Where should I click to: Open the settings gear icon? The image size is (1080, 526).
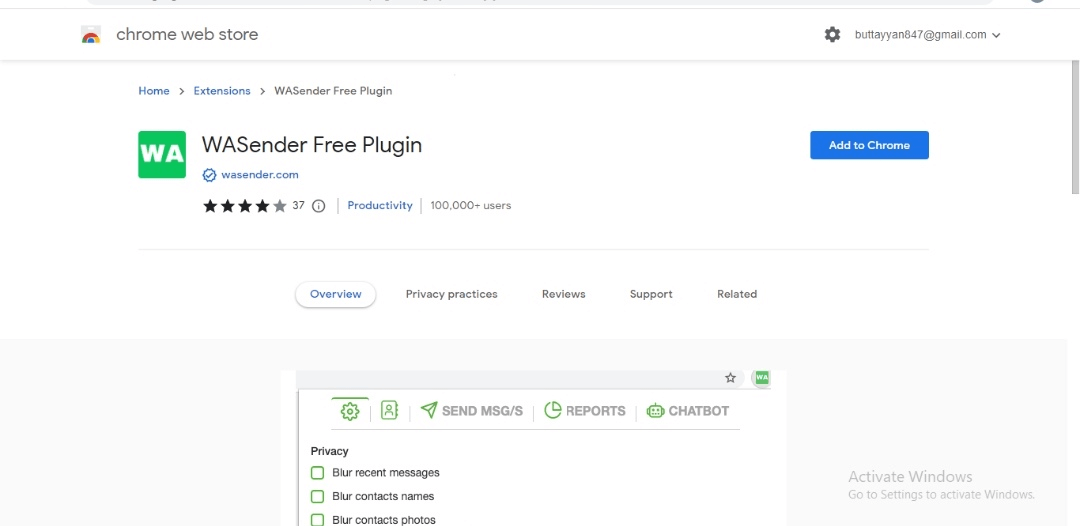coord(832,34)
